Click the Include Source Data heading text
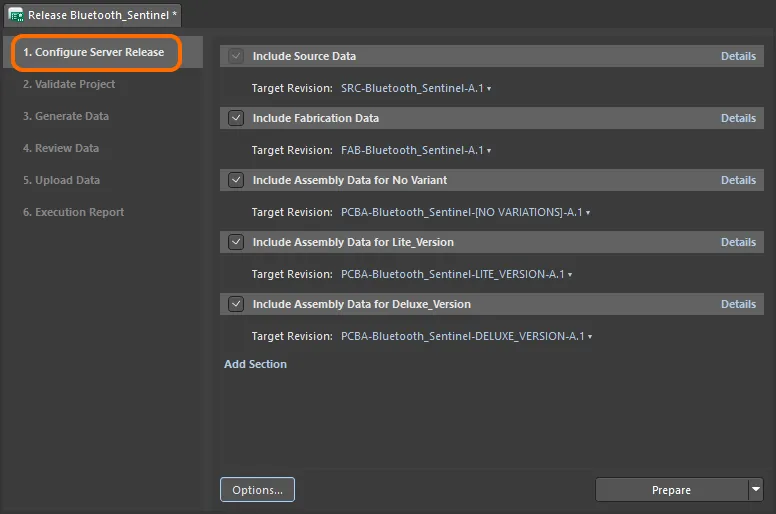 click(304, 56)
